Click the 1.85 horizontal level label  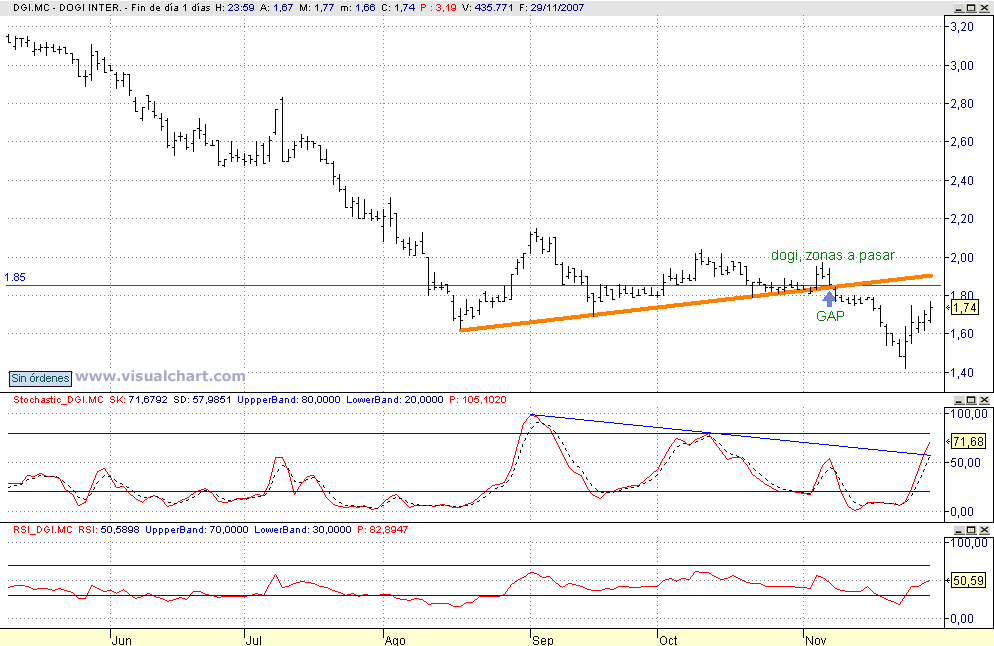tap(15, 277)
